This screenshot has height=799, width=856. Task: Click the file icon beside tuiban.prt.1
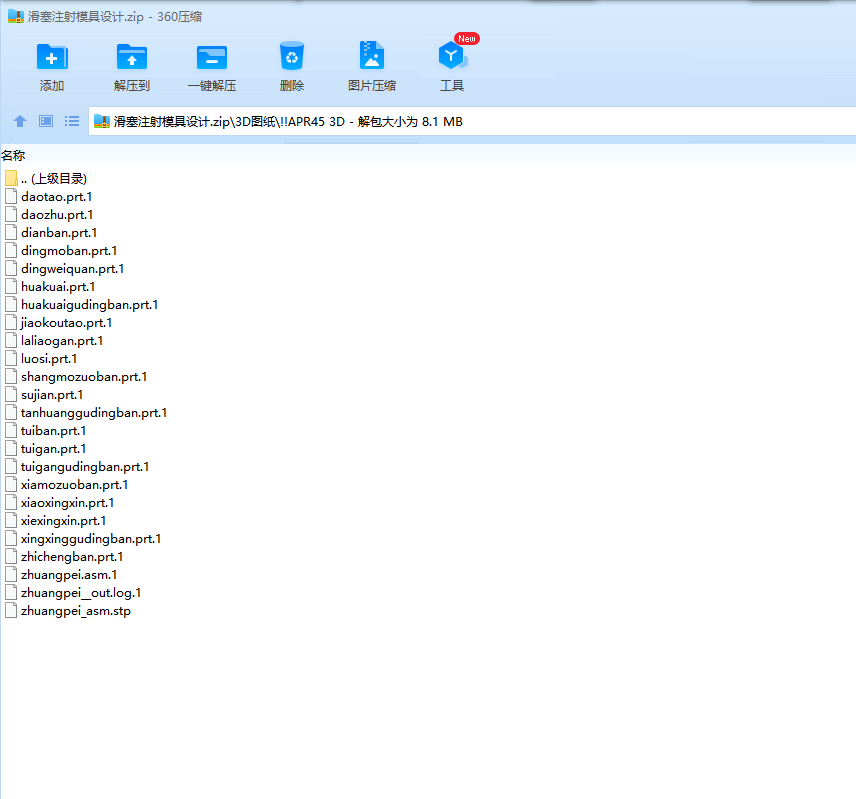11,431
